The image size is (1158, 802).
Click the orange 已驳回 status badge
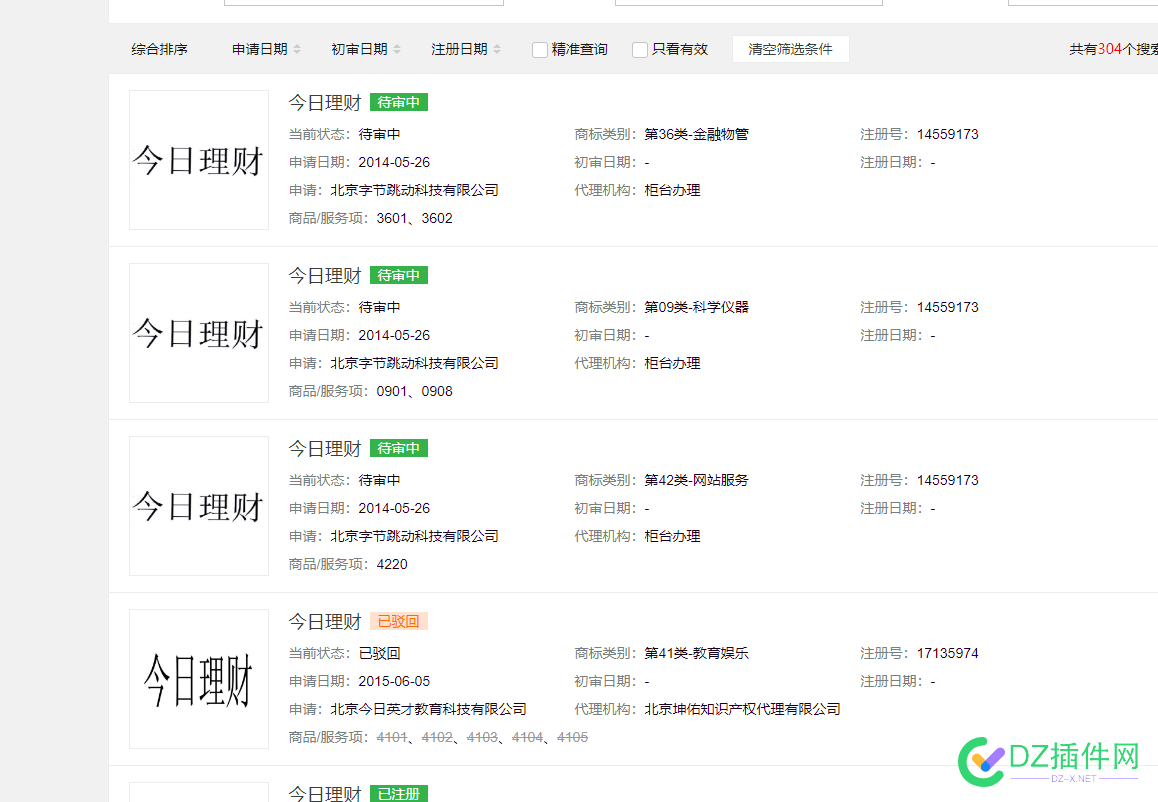tap(399, 621)
